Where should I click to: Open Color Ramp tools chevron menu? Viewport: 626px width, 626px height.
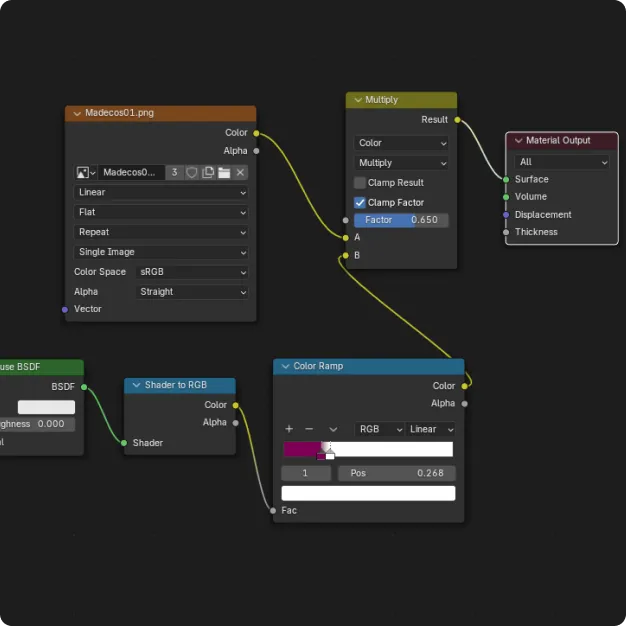(333, 430)
